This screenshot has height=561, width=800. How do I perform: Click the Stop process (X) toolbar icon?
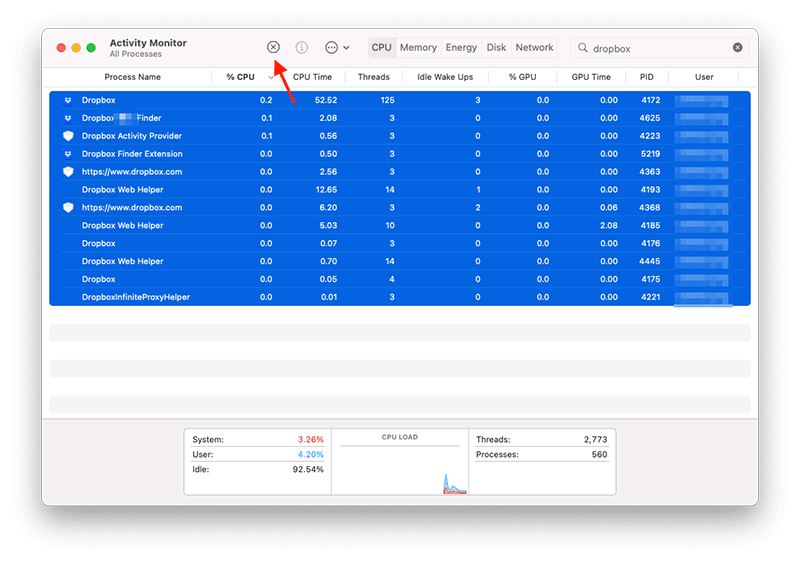[273, 47]
